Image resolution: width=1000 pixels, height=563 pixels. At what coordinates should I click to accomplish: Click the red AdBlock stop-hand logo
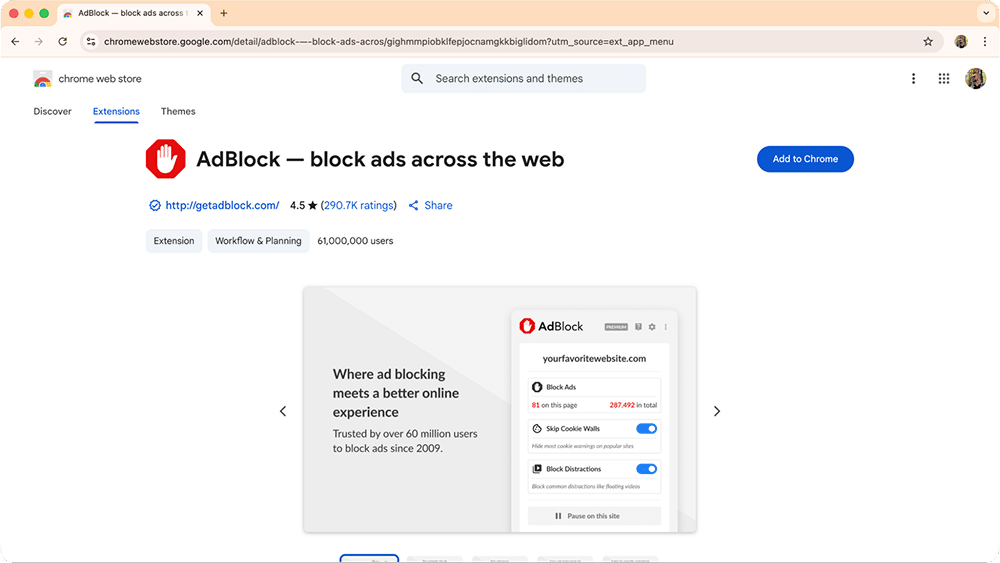[166, 159]
